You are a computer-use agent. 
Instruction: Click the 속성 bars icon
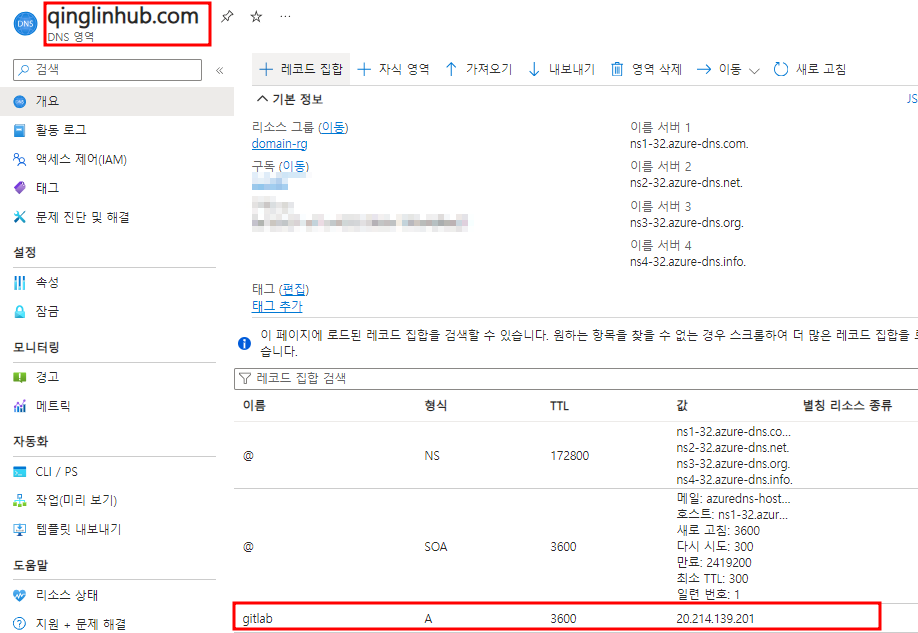[x=19, y=282]
